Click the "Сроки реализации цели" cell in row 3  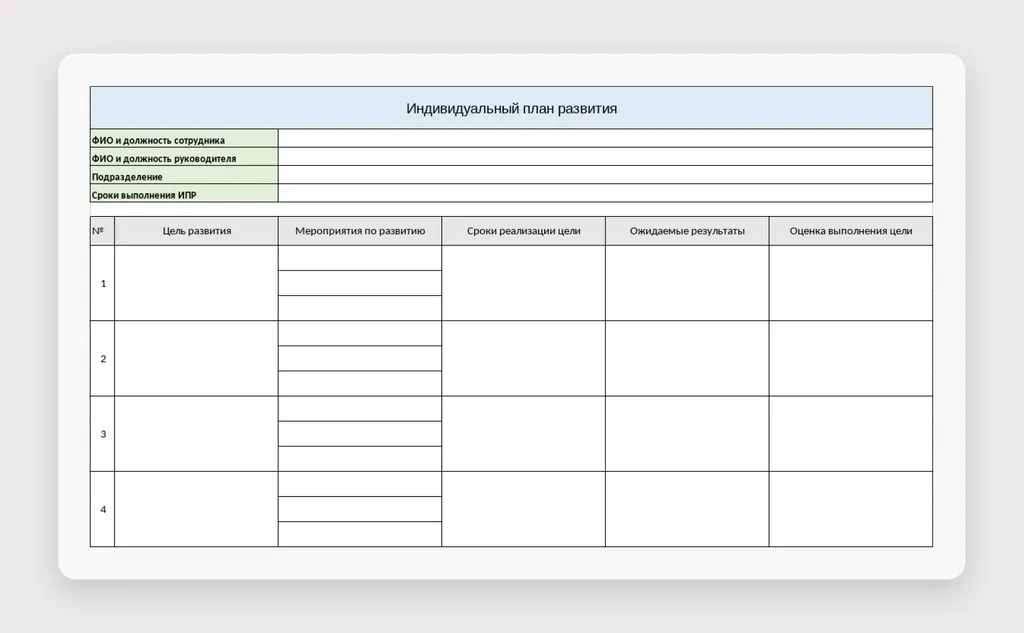click(524, 434)
